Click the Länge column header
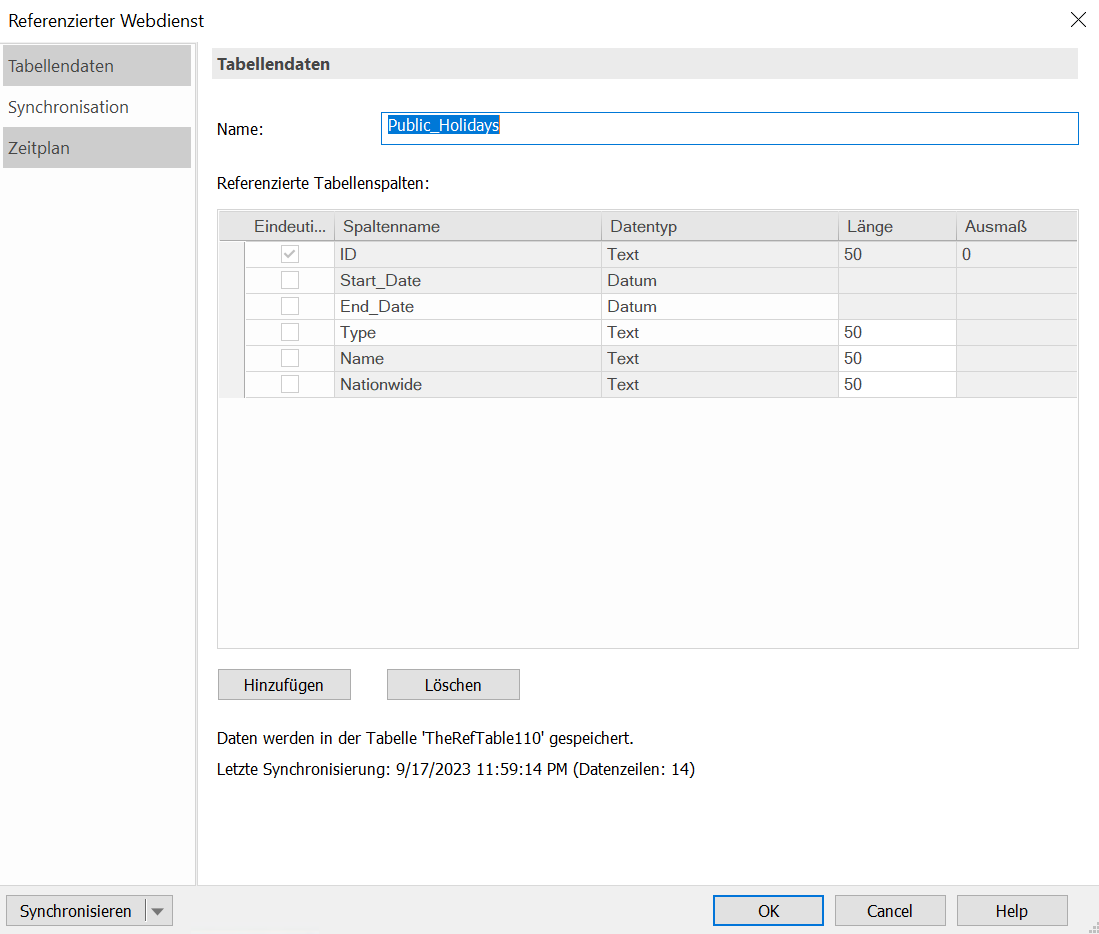The image size is (1099, 934). pyautogui.click(x=897, y=226)
